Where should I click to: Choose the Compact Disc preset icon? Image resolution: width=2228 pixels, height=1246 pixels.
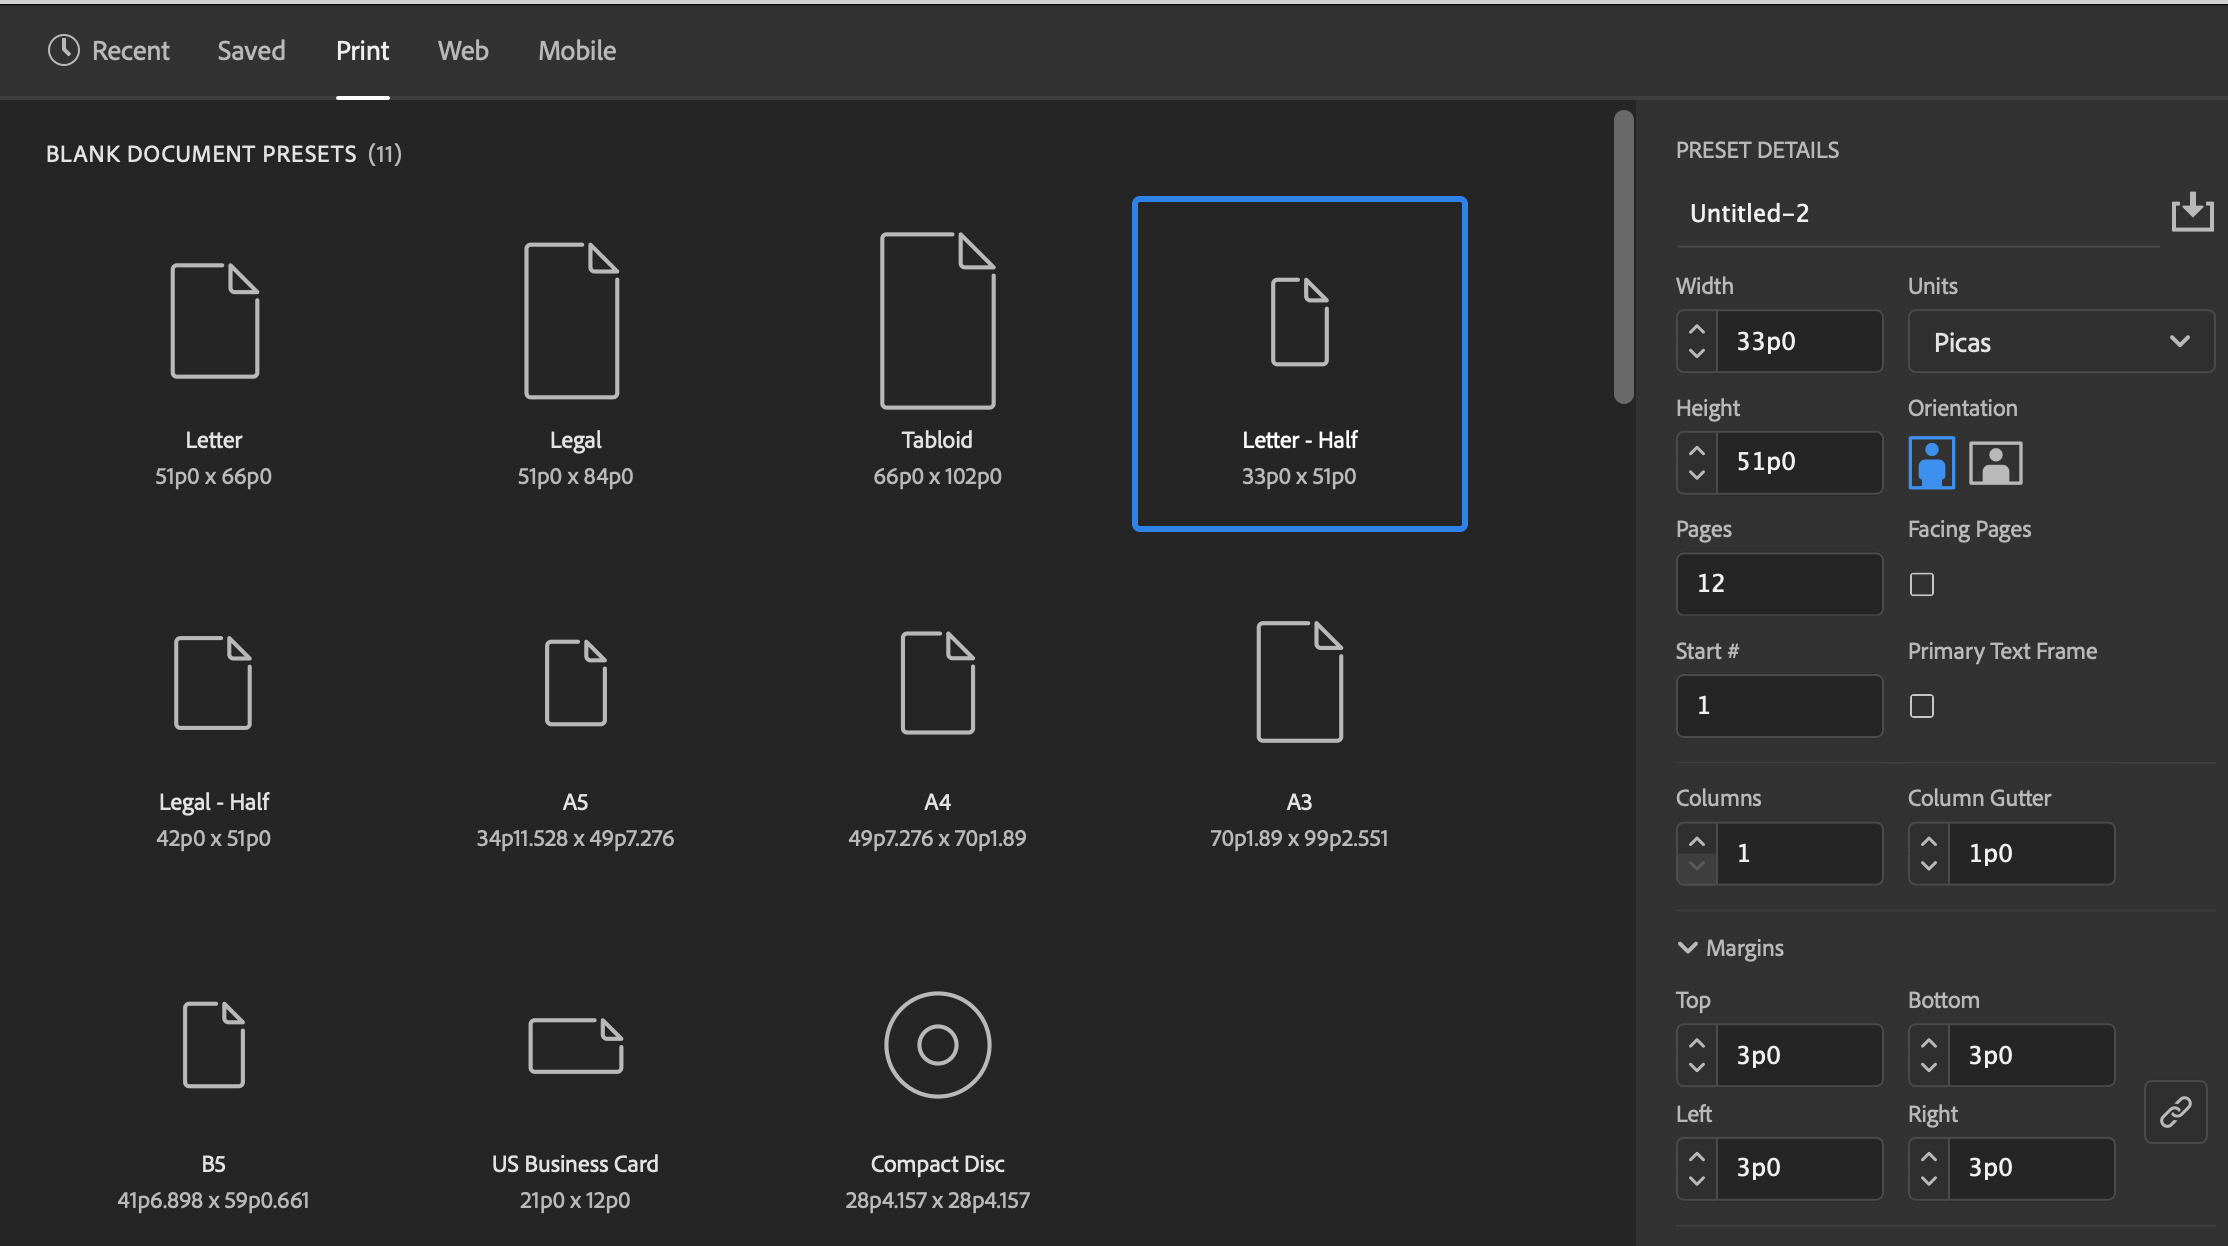click(x=937, y=1045)
